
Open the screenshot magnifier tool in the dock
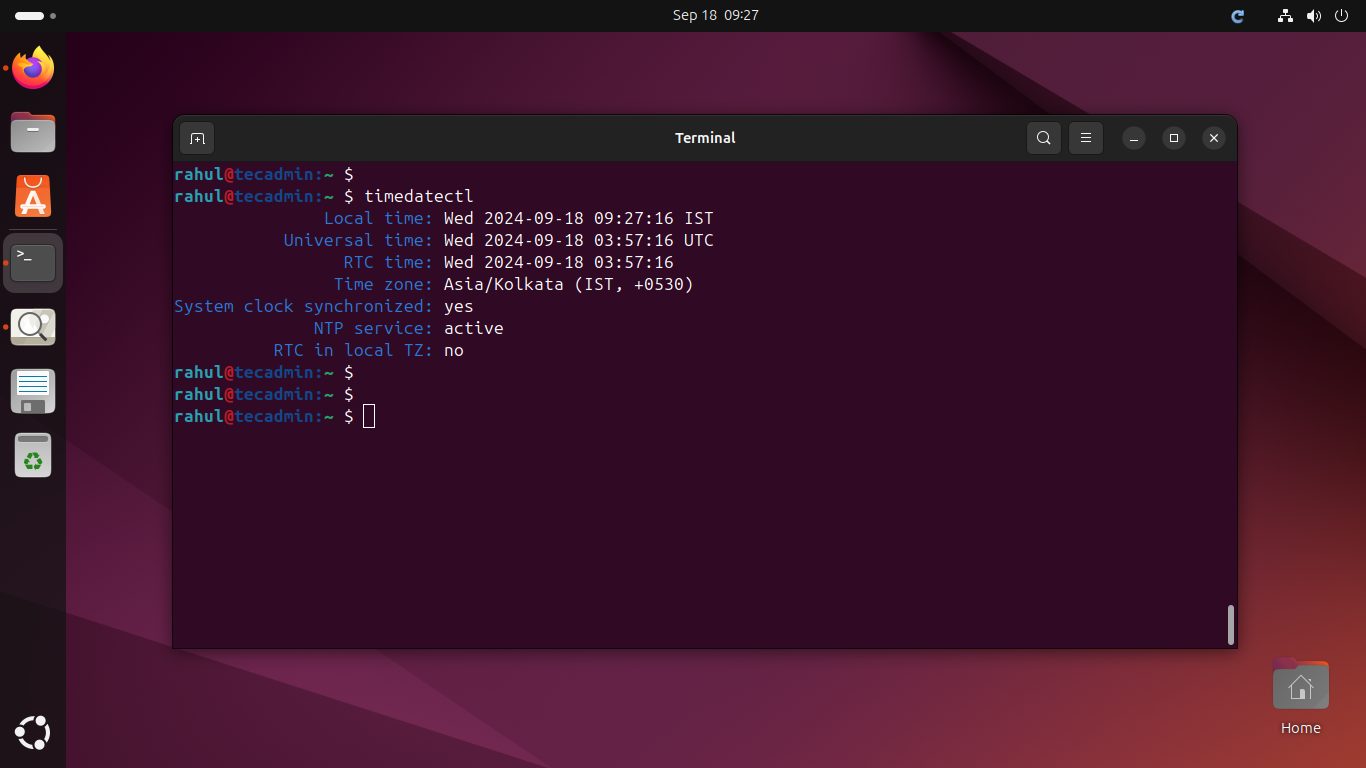tap(32, 326)
